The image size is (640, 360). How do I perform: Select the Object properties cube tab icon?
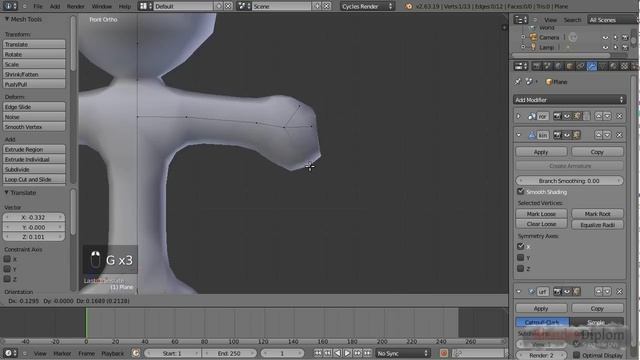[x=569, y=66]
